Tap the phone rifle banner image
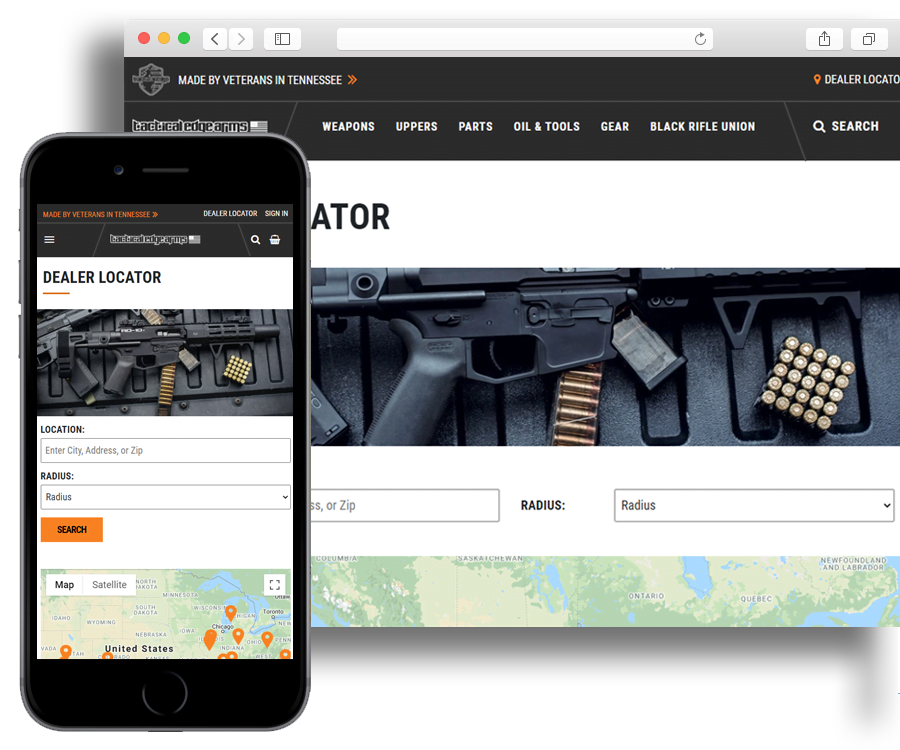 (x=165, y=362)
